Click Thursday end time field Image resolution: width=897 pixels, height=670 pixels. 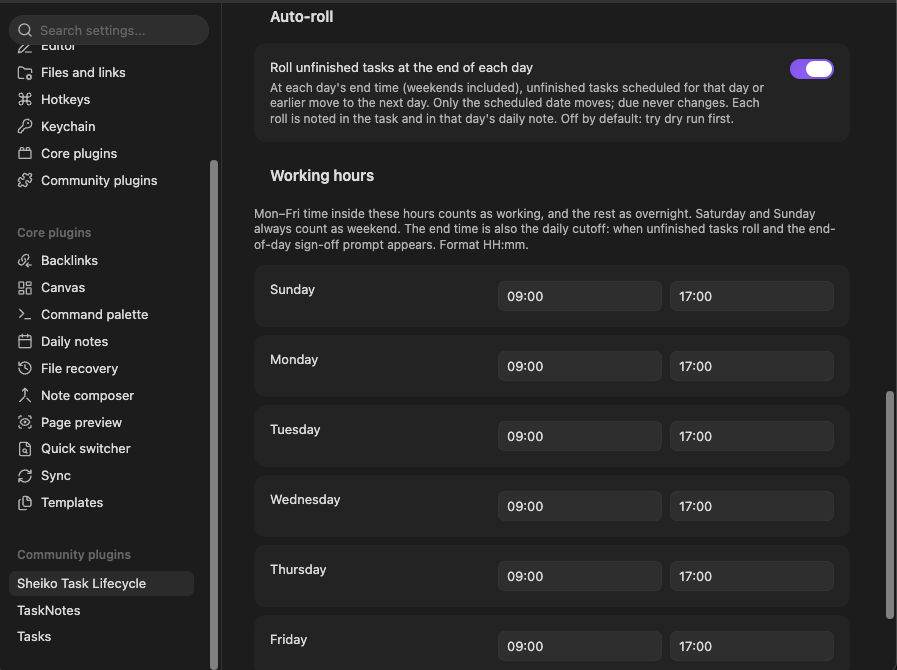pyautogui.click(x=752, y=576)
